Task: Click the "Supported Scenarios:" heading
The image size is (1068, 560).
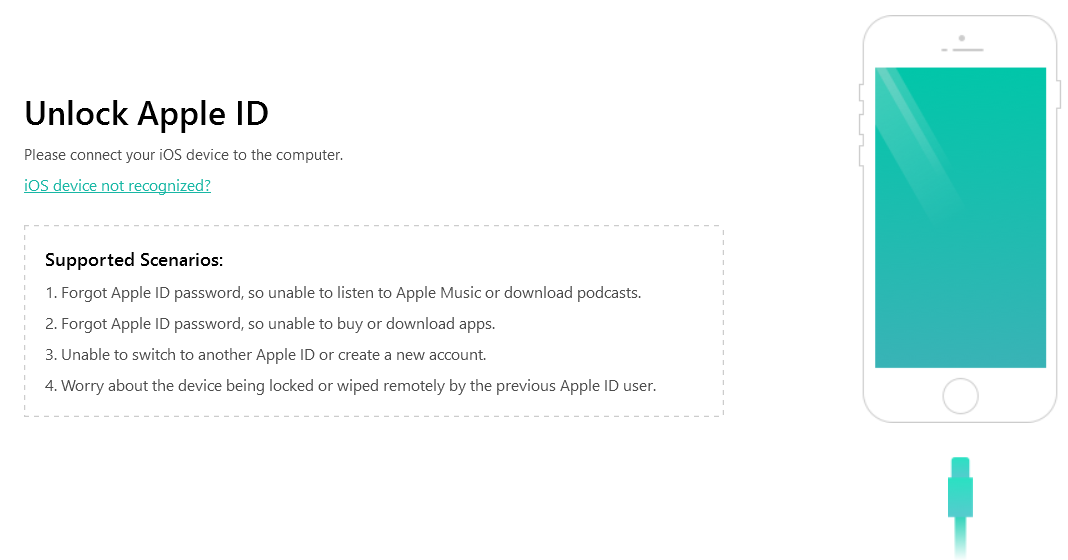Action: (x=134, y=260)
